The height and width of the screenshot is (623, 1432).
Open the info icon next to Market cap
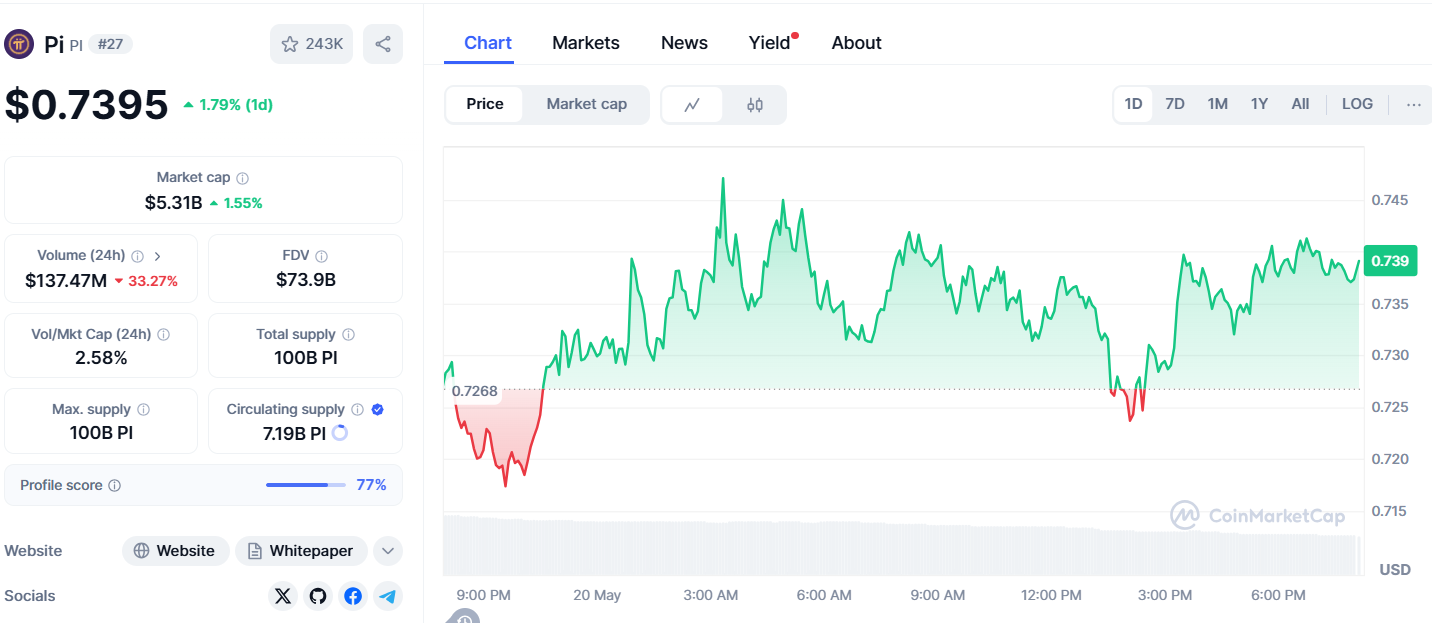[243, 178]
